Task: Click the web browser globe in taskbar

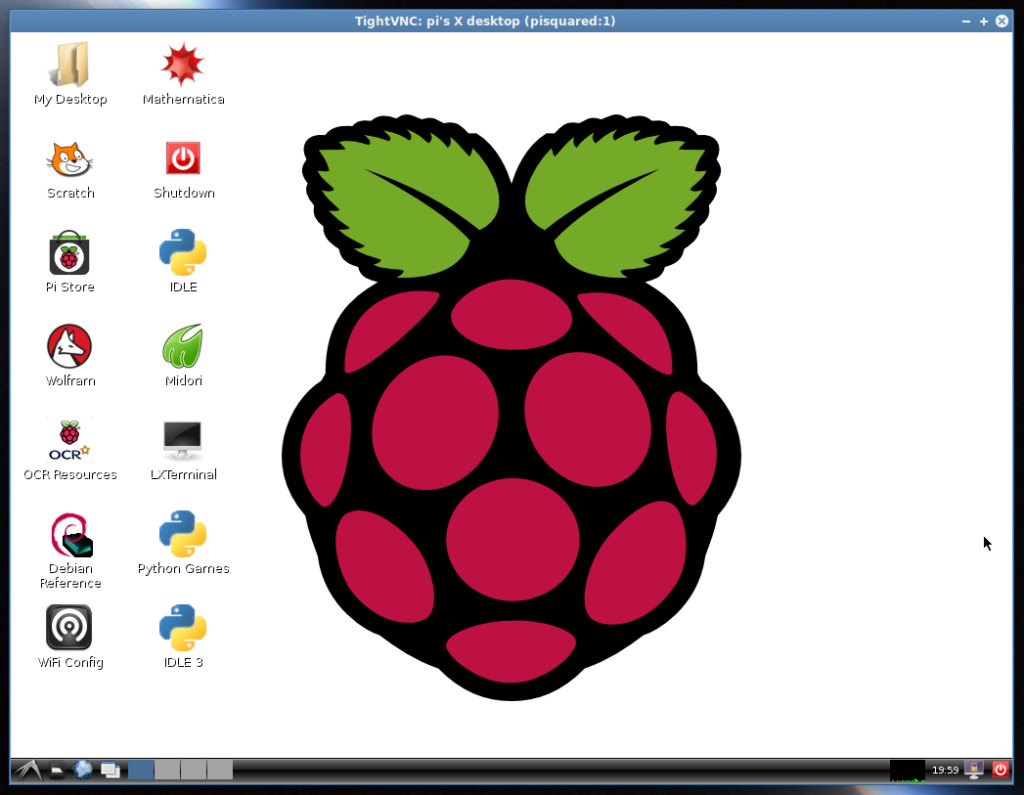Action: click(84, 769)
